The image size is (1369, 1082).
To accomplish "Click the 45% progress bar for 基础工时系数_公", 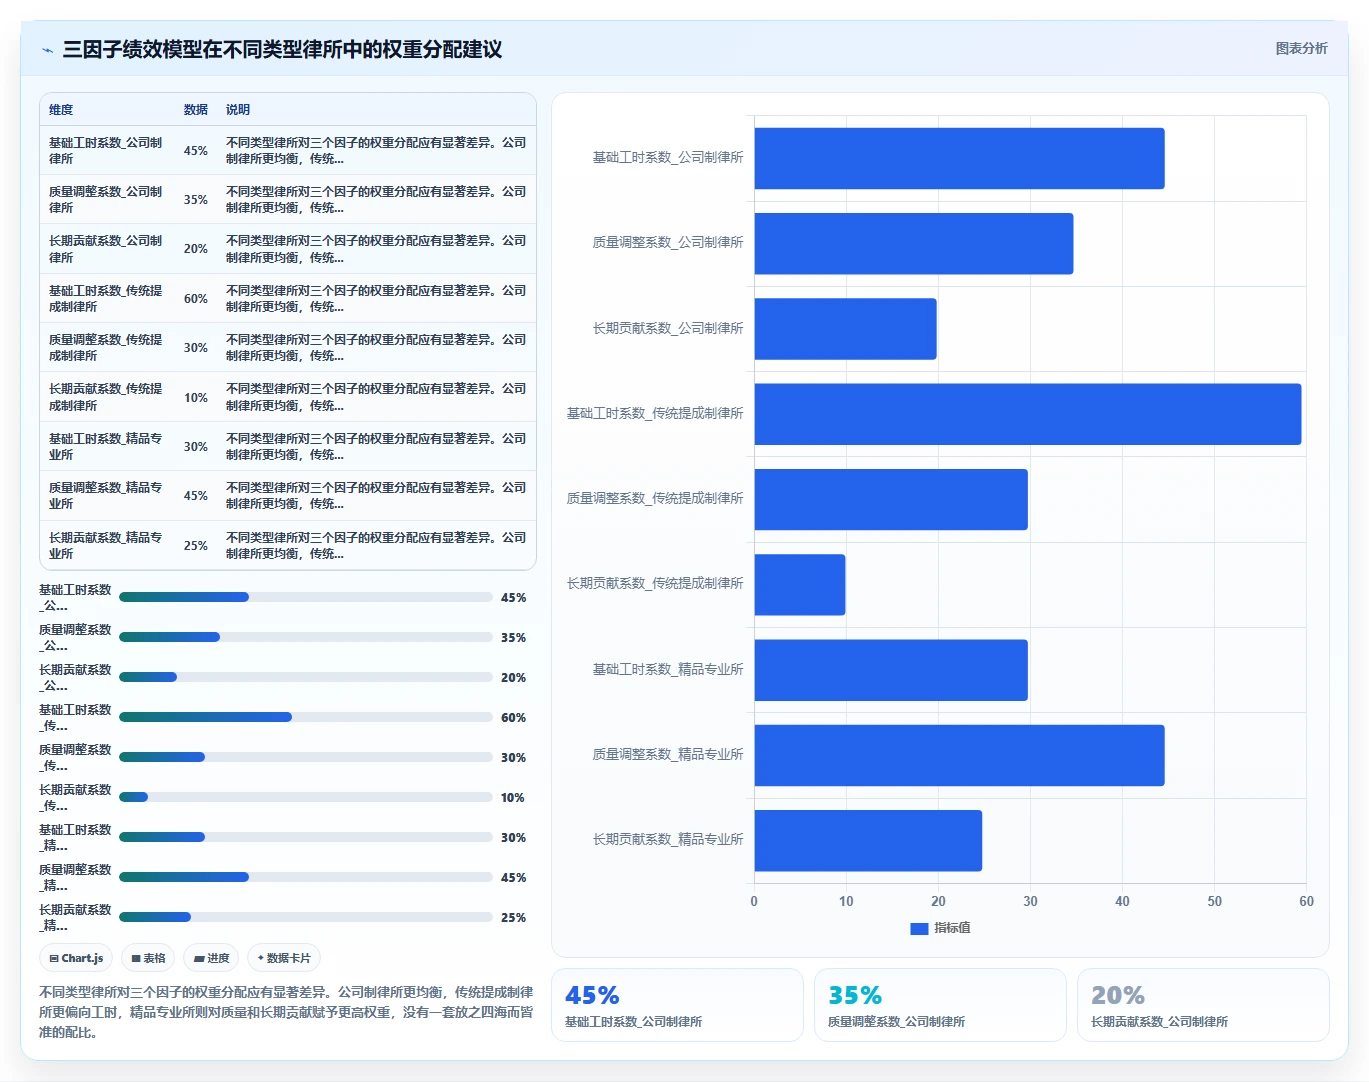I will (x=306, y=597).
